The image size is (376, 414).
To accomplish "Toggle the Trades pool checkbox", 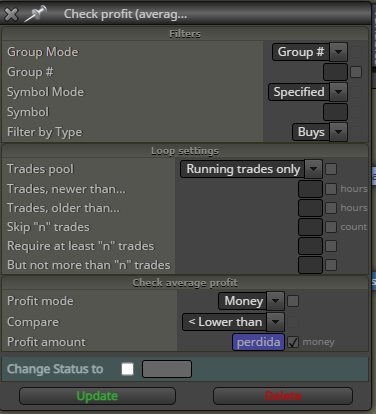I will click(331, 169).
